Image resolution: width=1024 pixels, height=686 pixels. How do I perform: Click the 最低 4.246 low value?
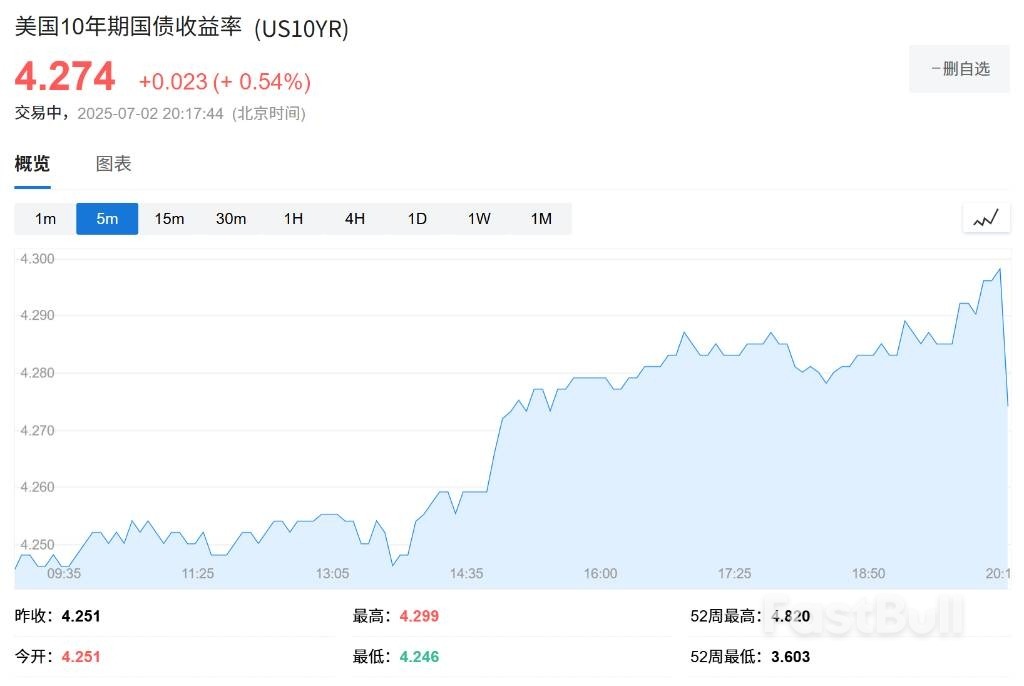(x=419, y=657)
